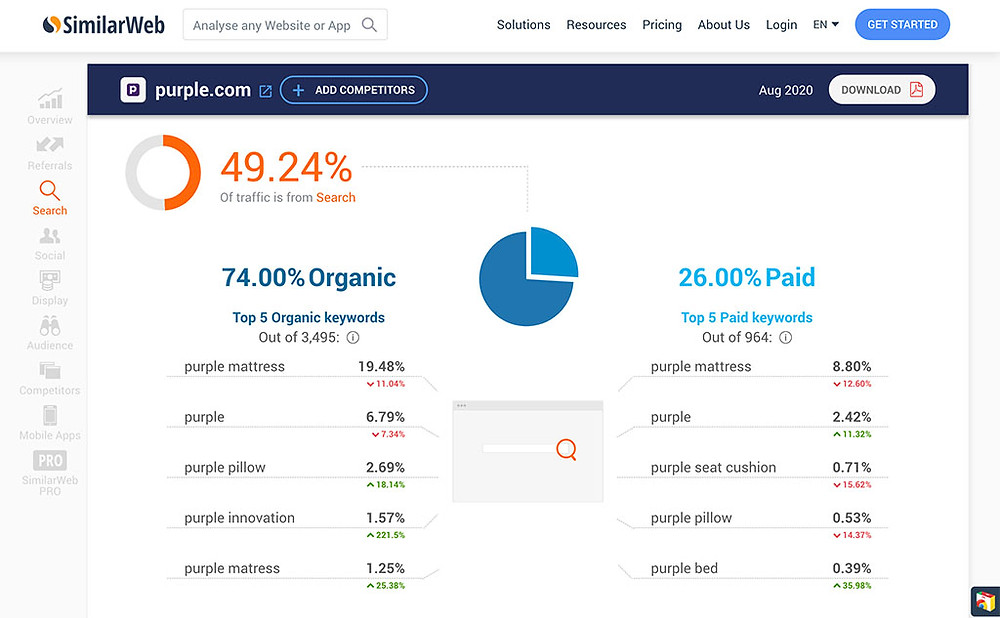1000x618 pixels.
Task: Click the Login link
Action: point(781,25)
